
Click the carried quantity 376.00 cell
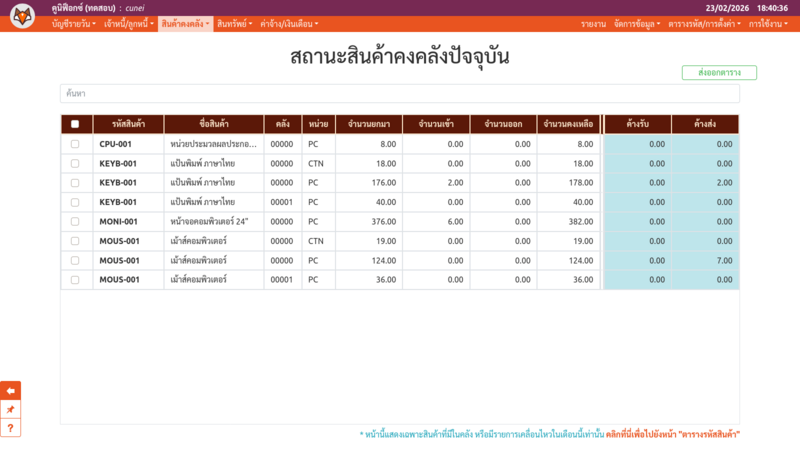point(369,221)
